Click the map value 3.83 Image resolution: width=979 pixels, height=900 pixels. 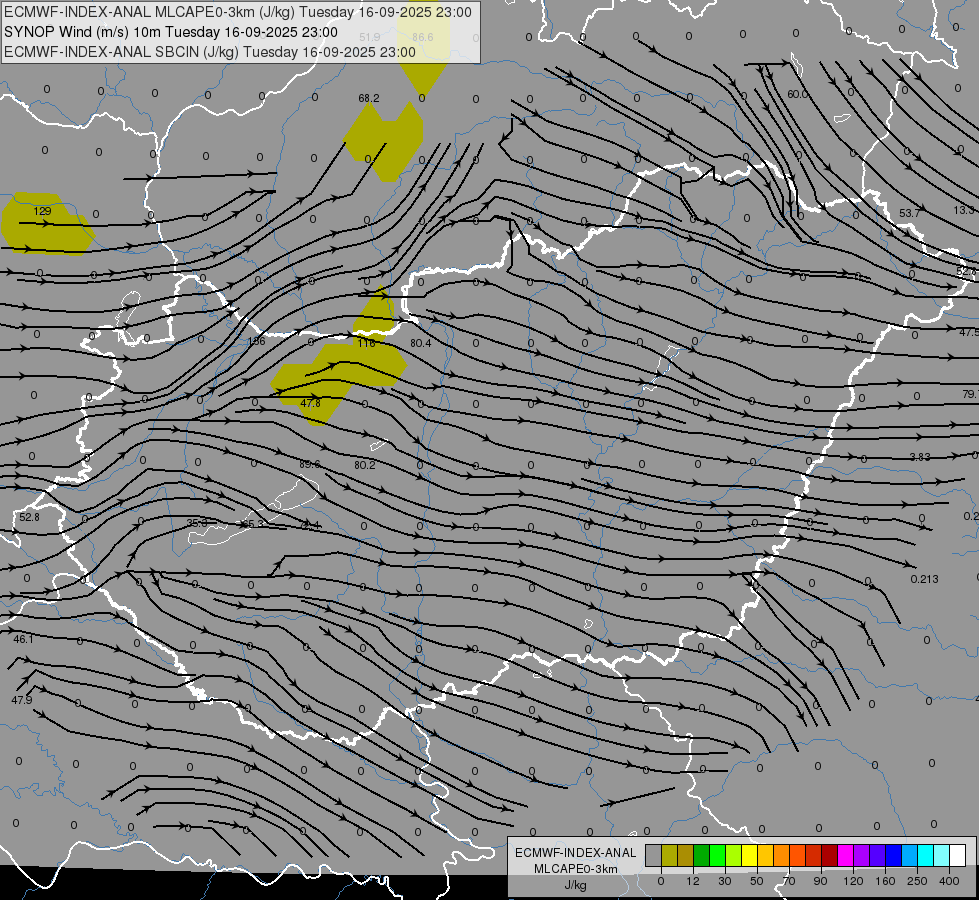(920, 457)
